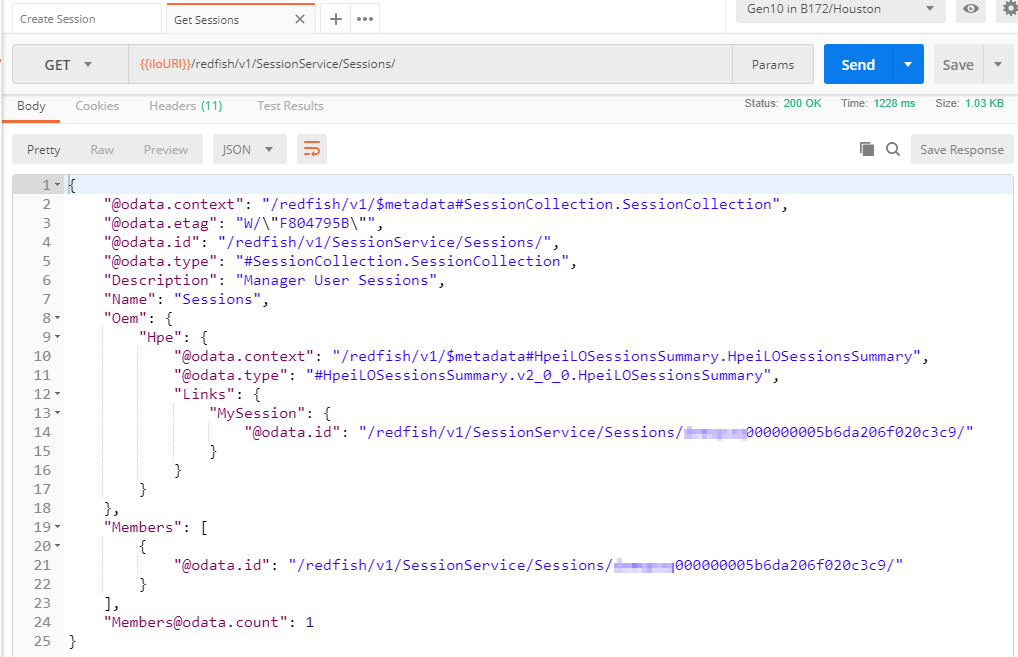Open the Send button dropdown arrow

[x=908, y=65]
